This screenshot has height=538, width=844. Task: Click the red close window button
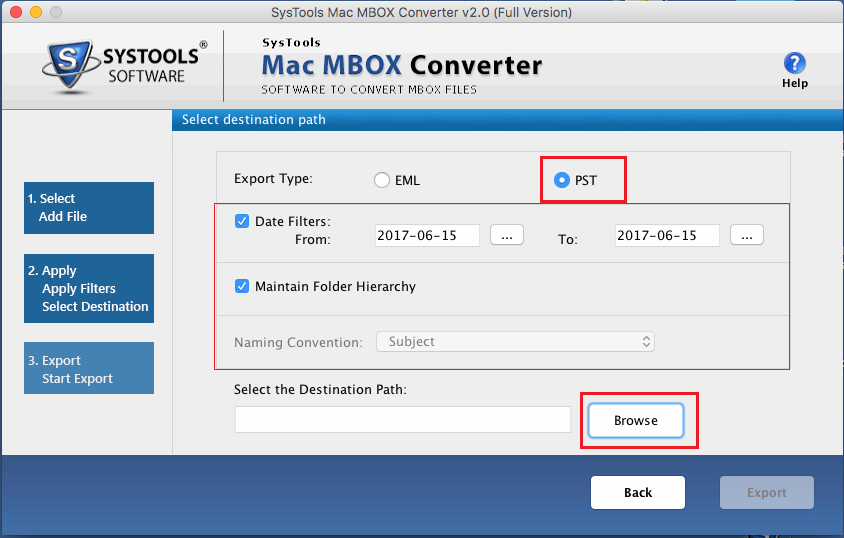click(x=14, y=13)
